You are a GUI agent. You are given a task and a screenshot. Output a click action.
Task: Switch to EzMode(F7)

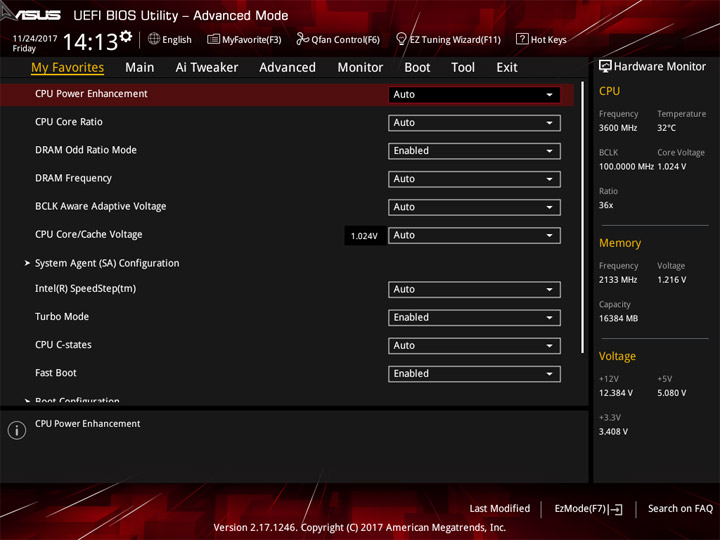pos(588,509)
